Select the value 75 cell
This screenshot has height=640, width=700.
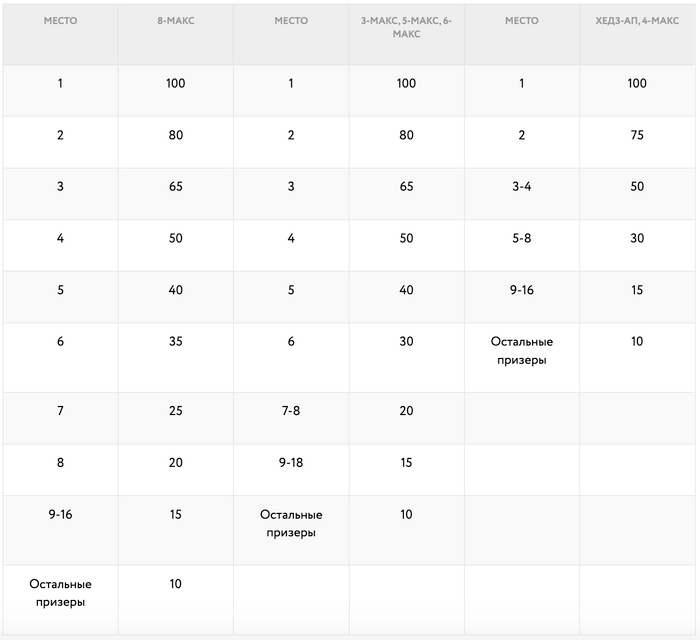point(637,135)
